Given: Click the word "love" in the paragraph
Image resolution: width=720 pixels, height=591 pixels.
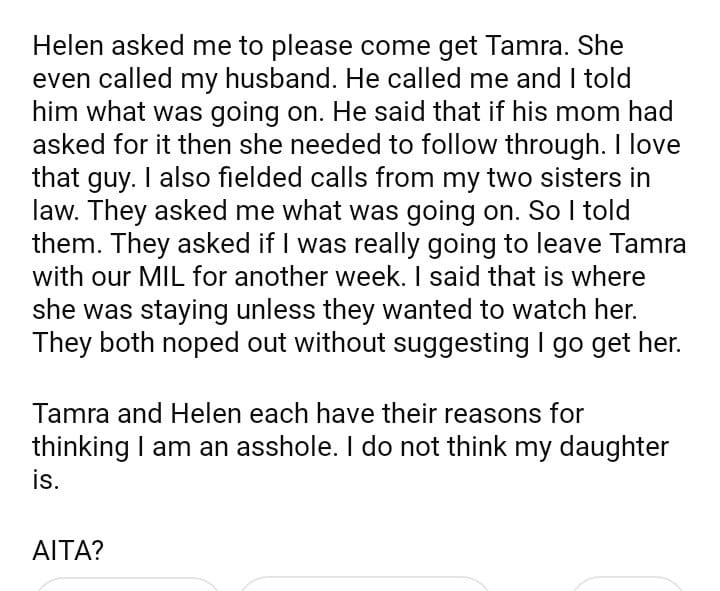Looking at the screenshot, I should 653,145.
